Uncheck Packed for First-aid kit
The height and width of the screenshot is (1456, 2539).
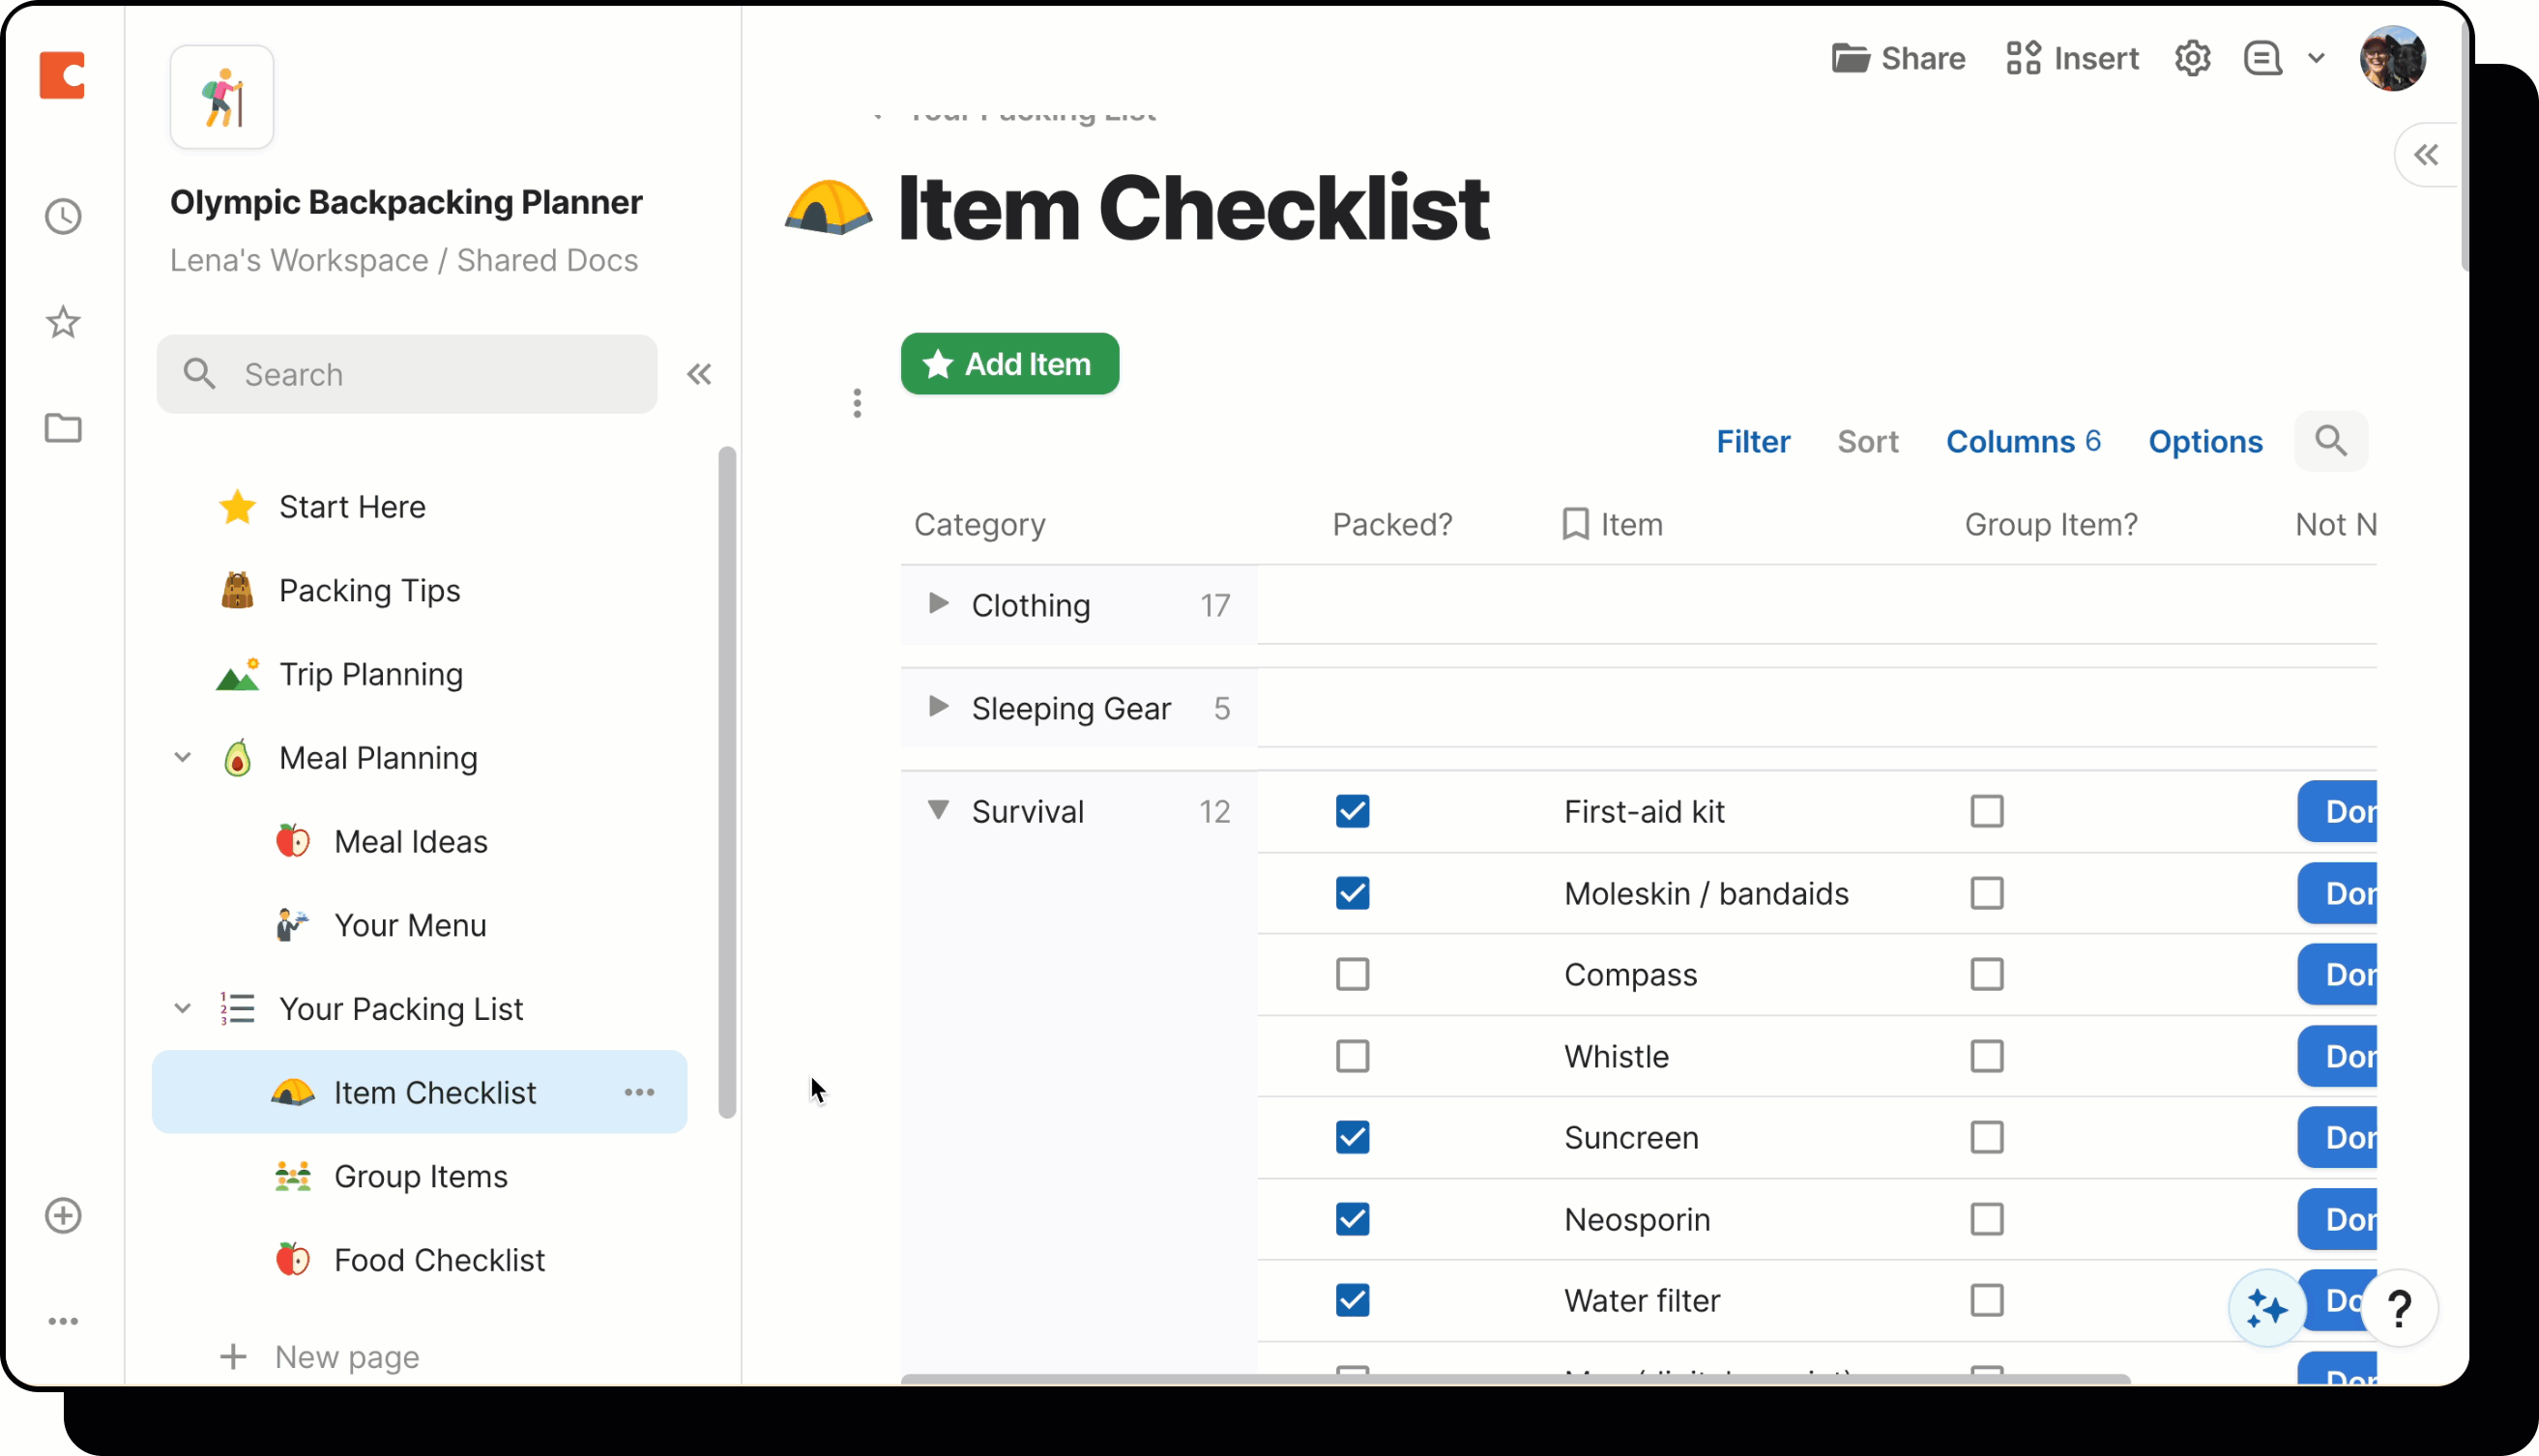pos(1352,812)
